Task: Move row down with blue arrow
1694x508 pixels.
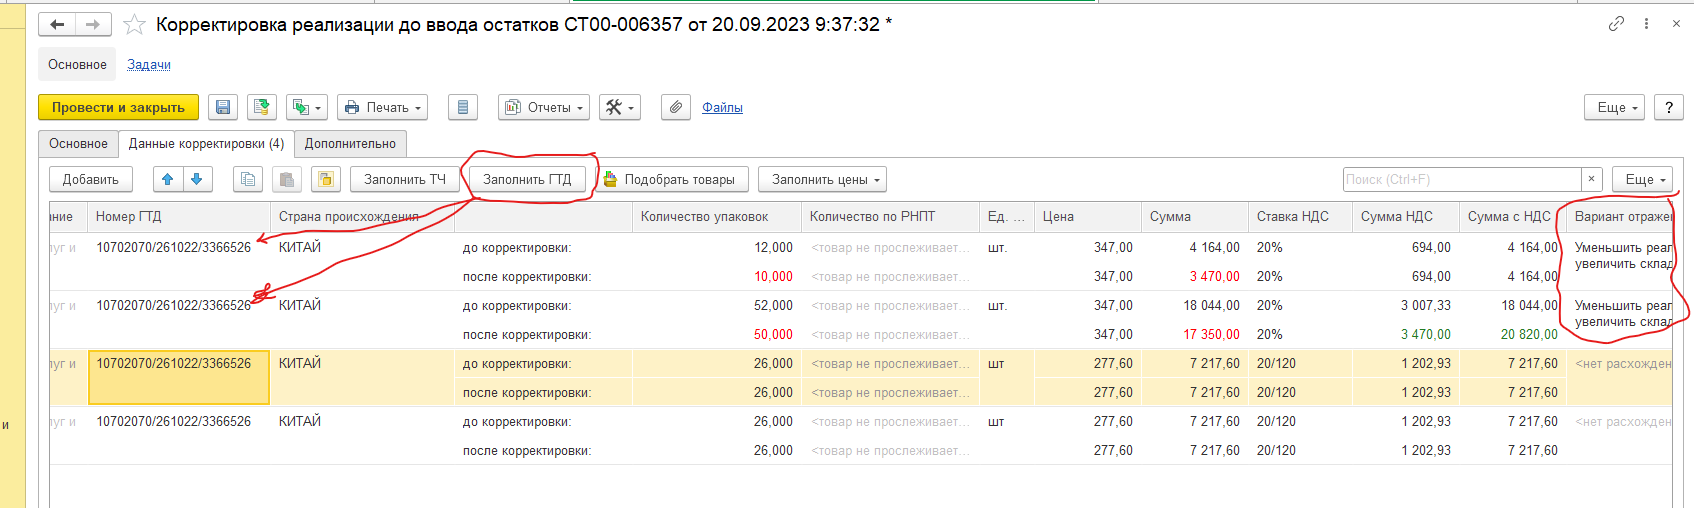Action: [x=196, y=179]
